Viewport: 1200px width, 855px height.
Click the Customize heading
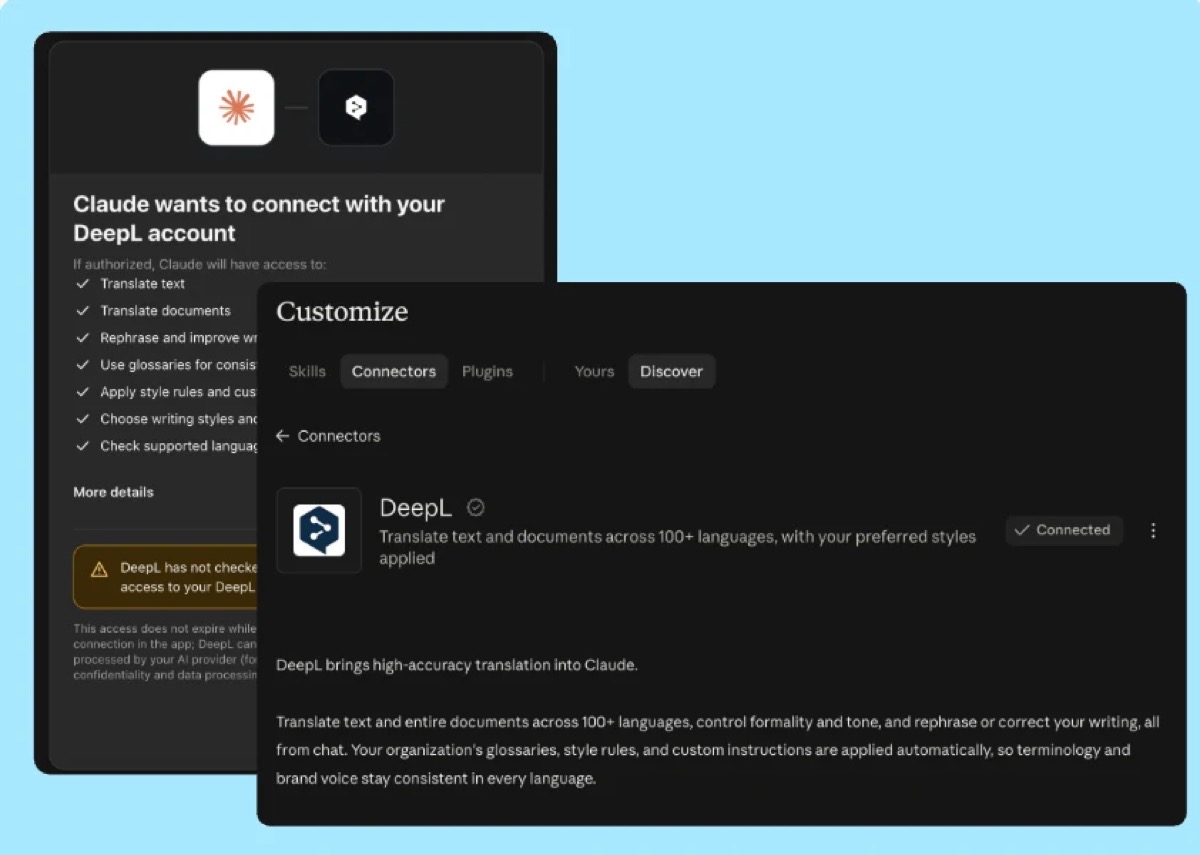(342, 312)
